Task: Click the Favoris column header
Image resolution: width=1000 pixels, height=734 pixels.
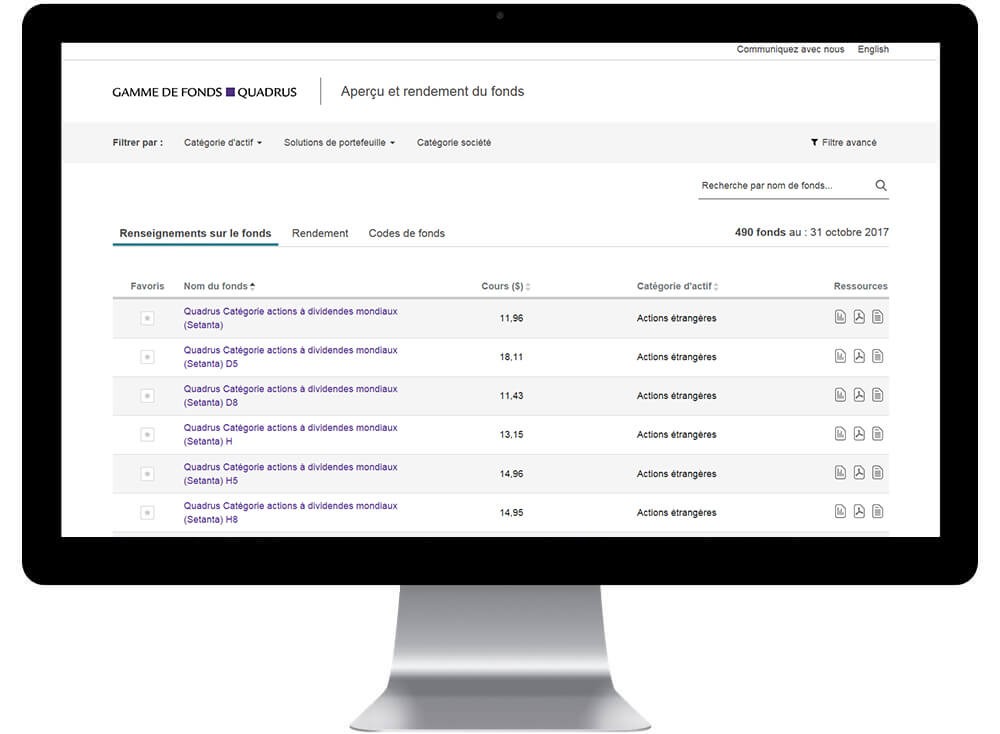Action: (147, 286)
